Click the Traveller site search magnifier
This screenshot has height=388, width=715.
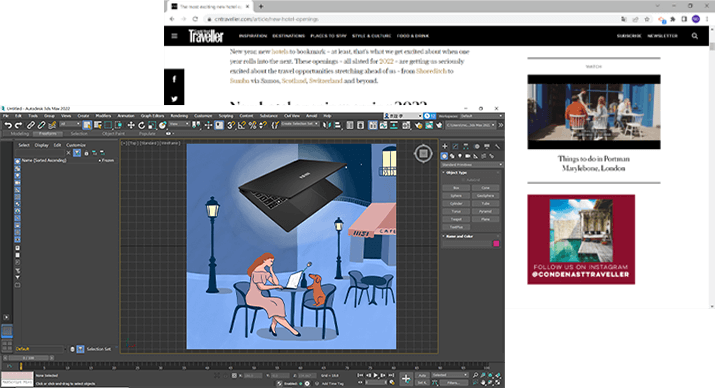[694, 36]
